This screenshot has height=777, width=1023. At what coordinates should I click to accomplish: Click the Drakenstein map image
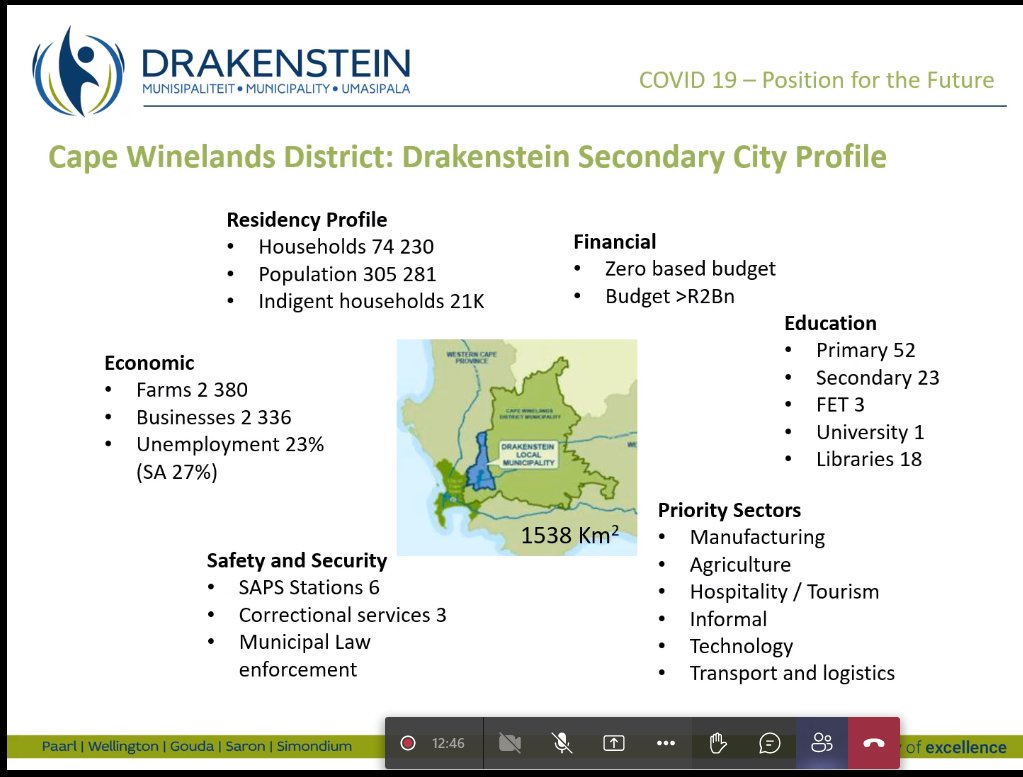[517, 448]
